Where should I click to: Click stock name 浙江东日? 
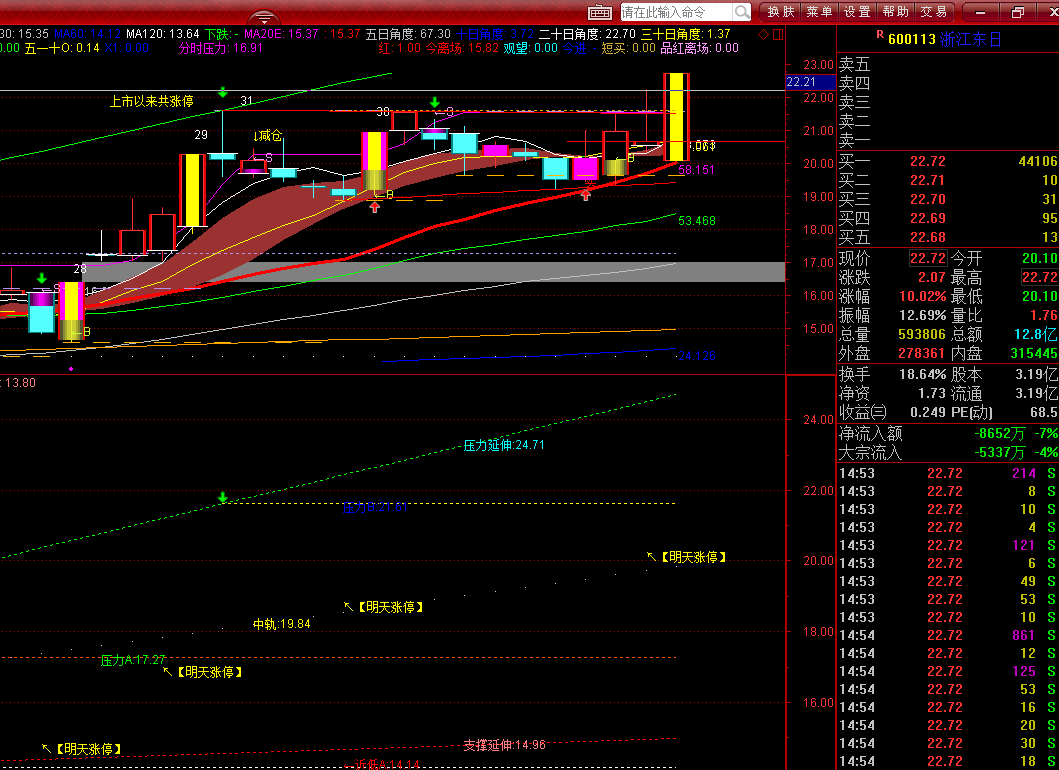971,40
